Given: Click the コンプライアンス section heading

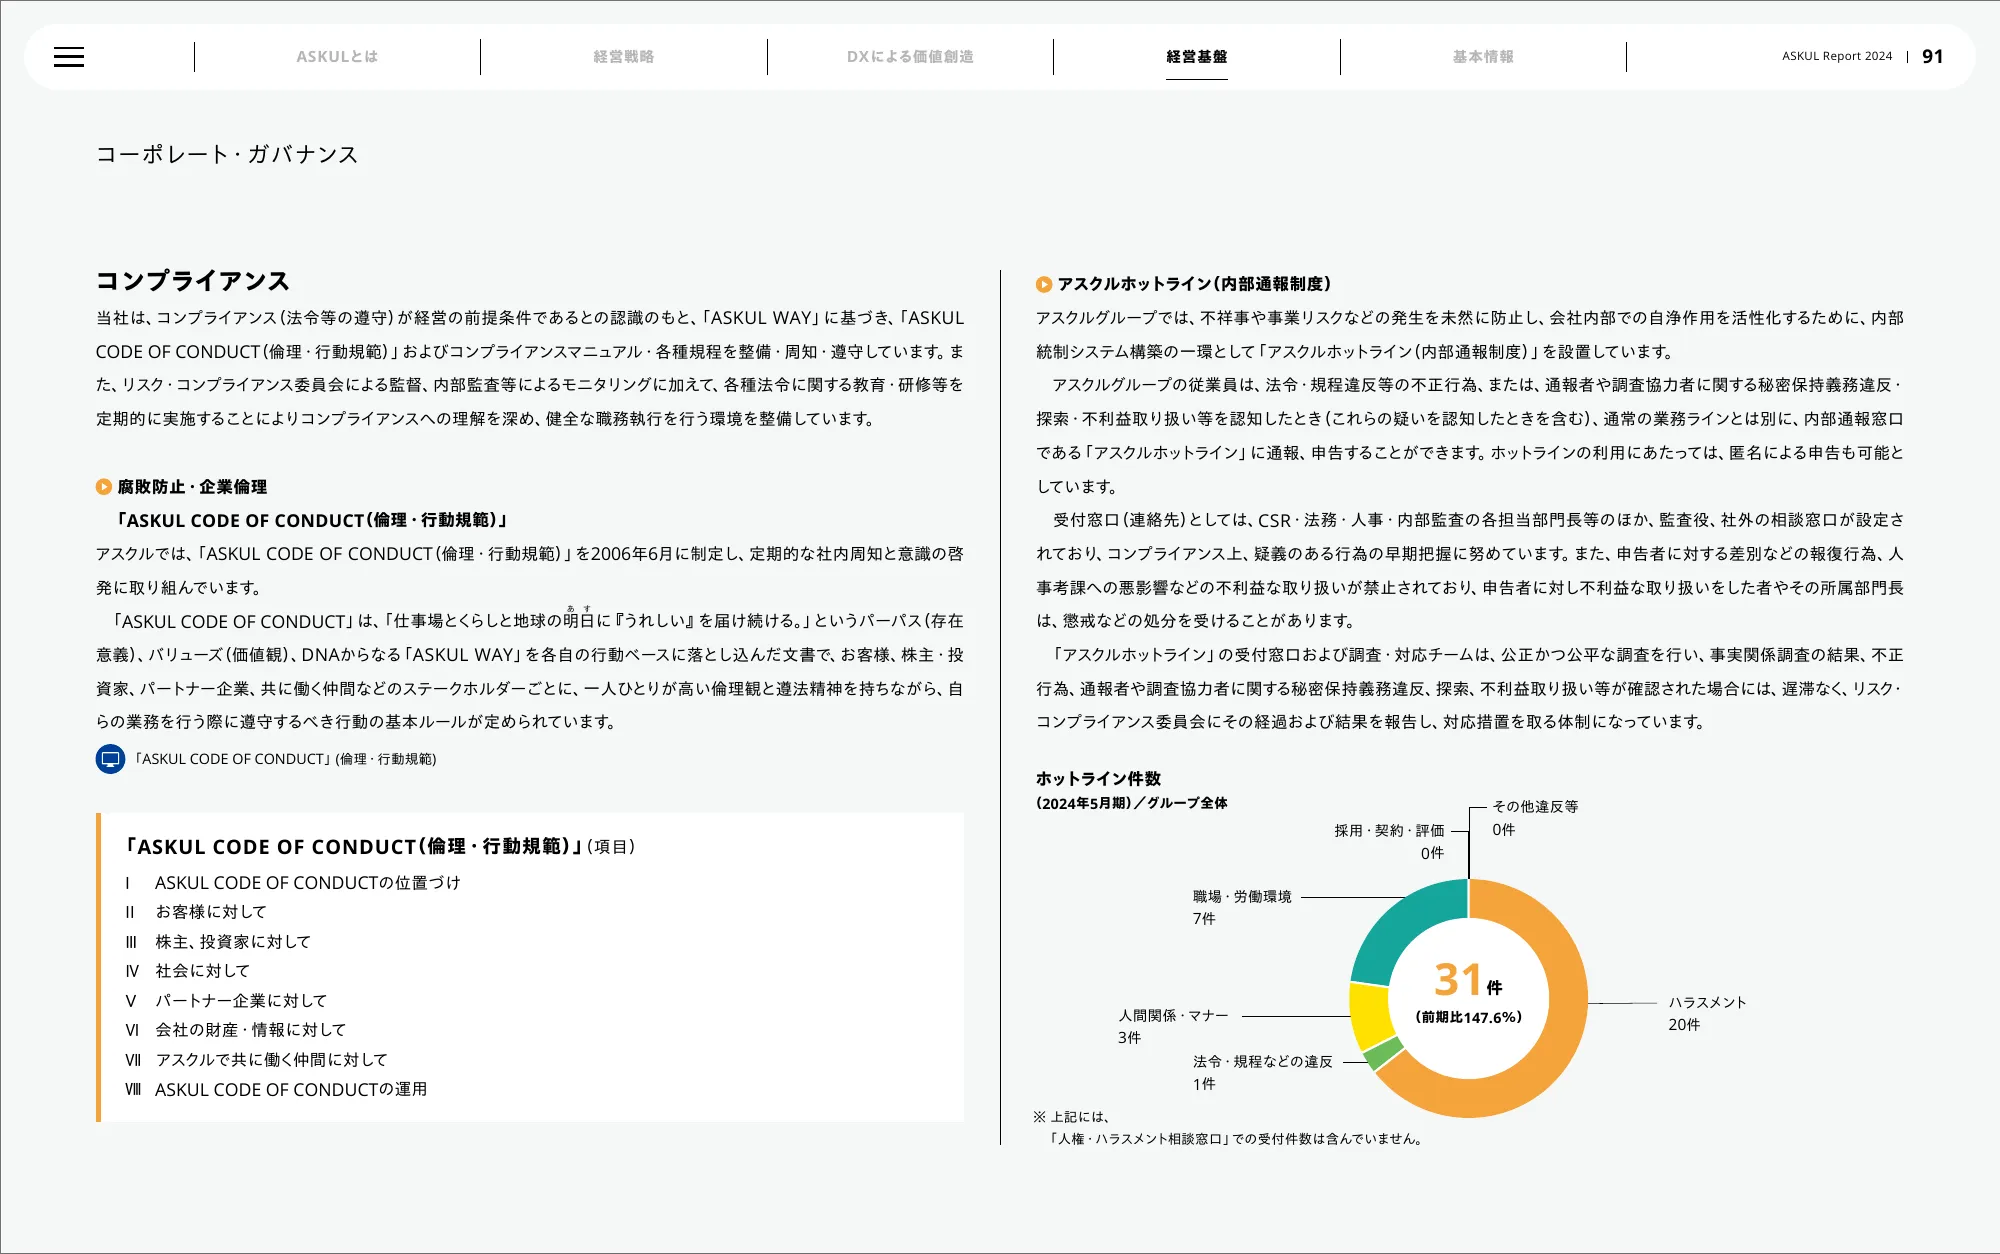Looking at the screenshot, I should (193, 281).
